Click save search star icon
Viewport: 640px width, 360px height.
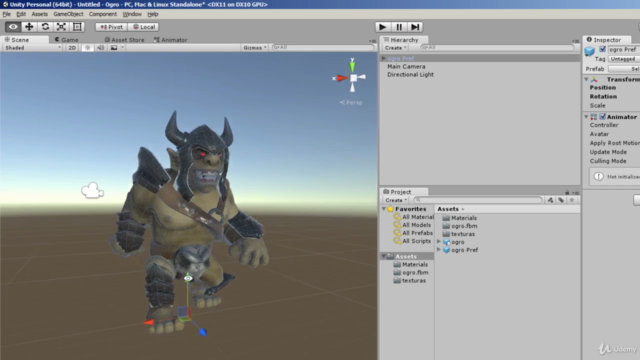coord(572,200)
